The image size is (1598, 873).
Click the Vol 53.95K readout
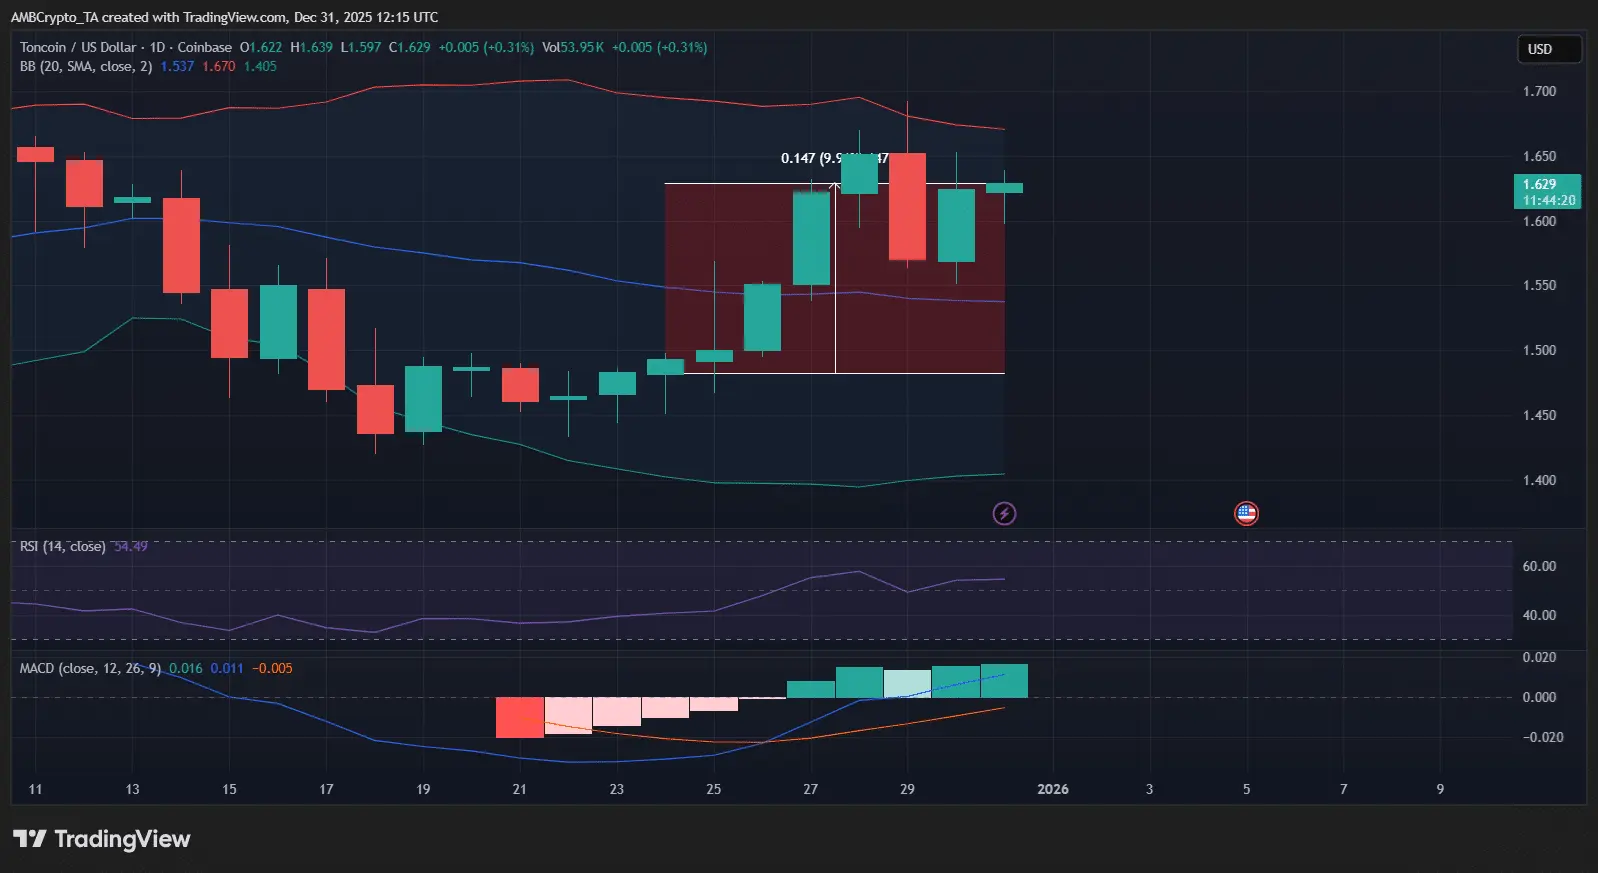coord(573,47)
